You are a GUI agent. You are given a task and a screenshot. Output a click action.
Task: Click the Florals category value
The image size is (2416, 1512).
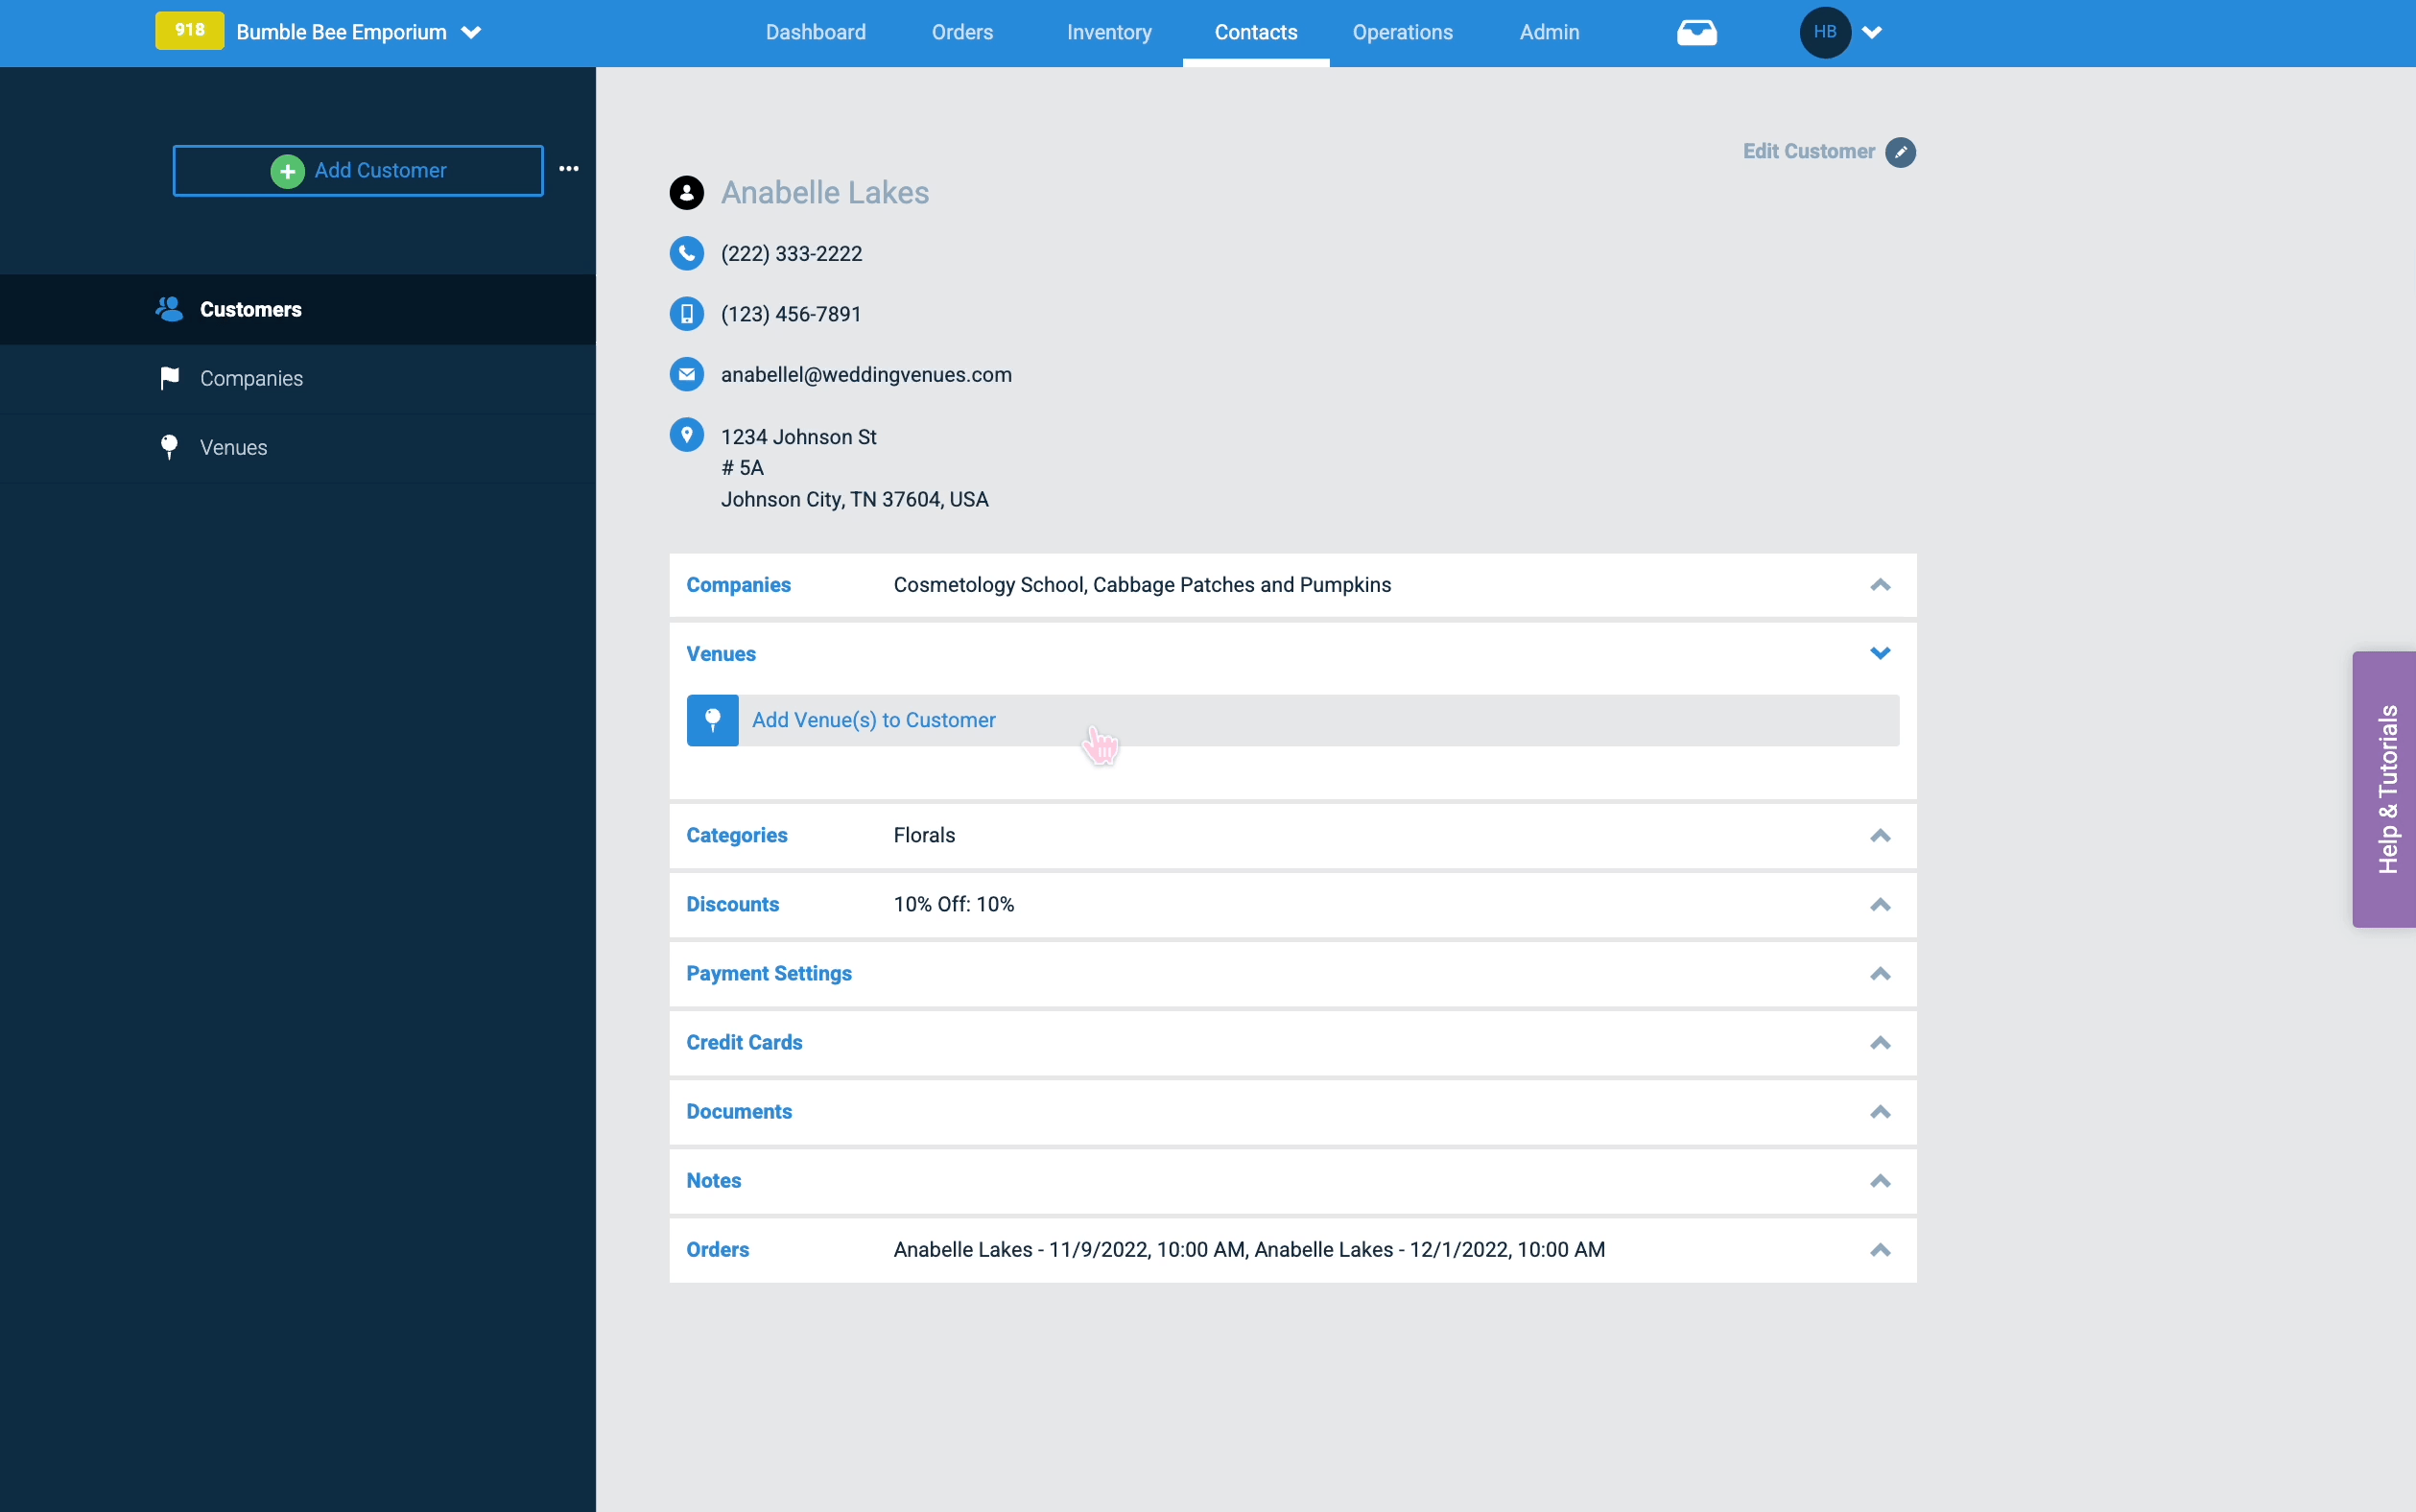coord(924,836)
